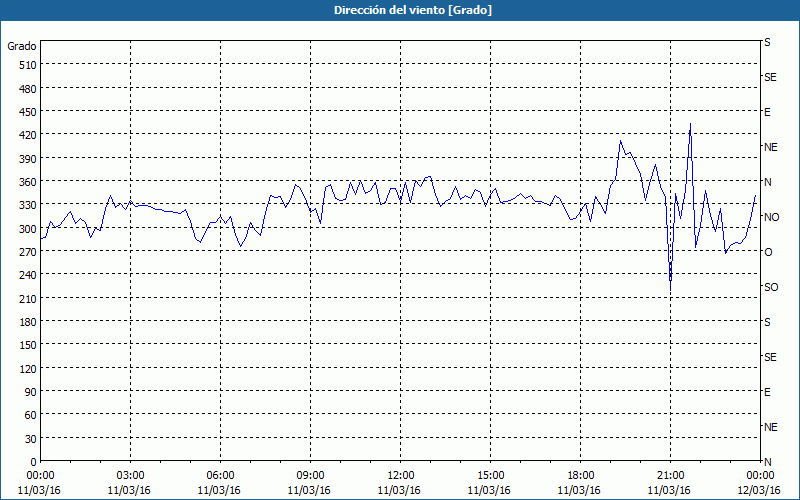
Task: Select the "Grado" axis unit label
Action: pyautogui.click(x=22, y=46)
